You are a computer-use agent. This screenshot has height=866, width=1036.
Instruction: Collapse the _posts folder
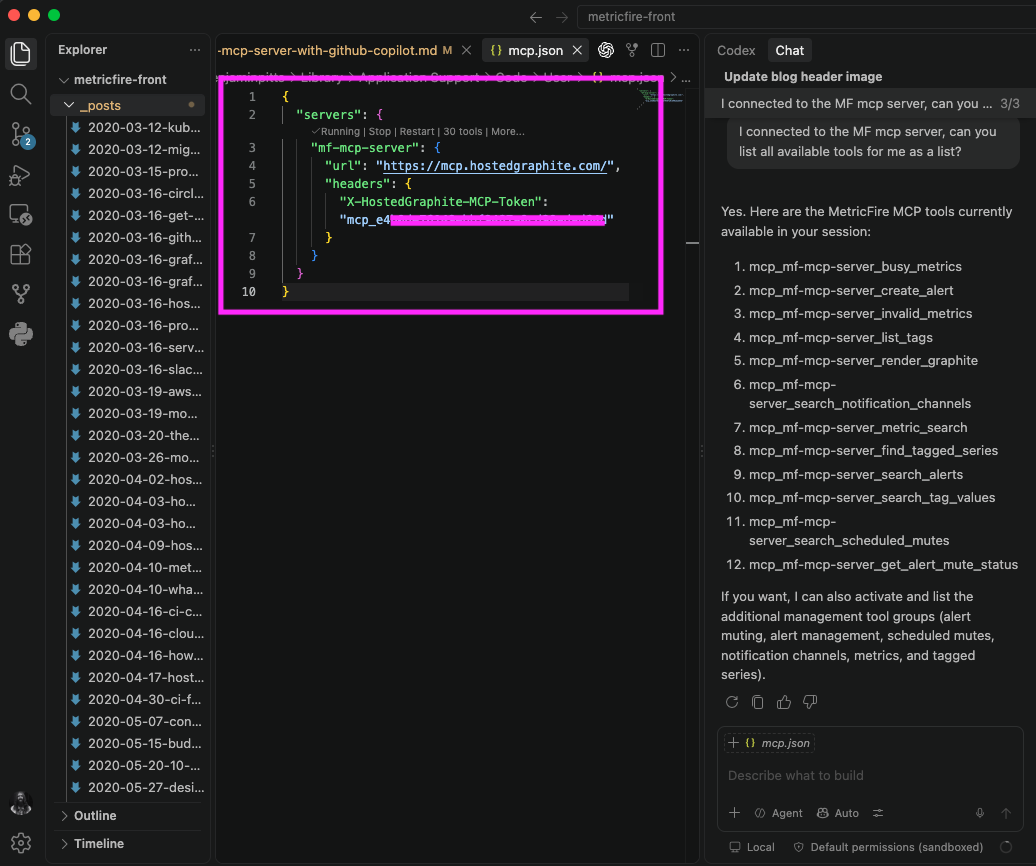click(x=69, y=106)
